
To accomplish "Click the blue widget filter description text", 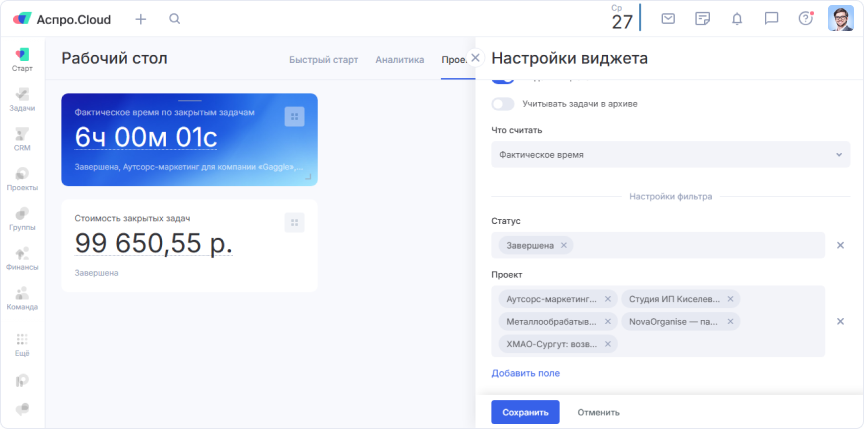I will point(189,167).
